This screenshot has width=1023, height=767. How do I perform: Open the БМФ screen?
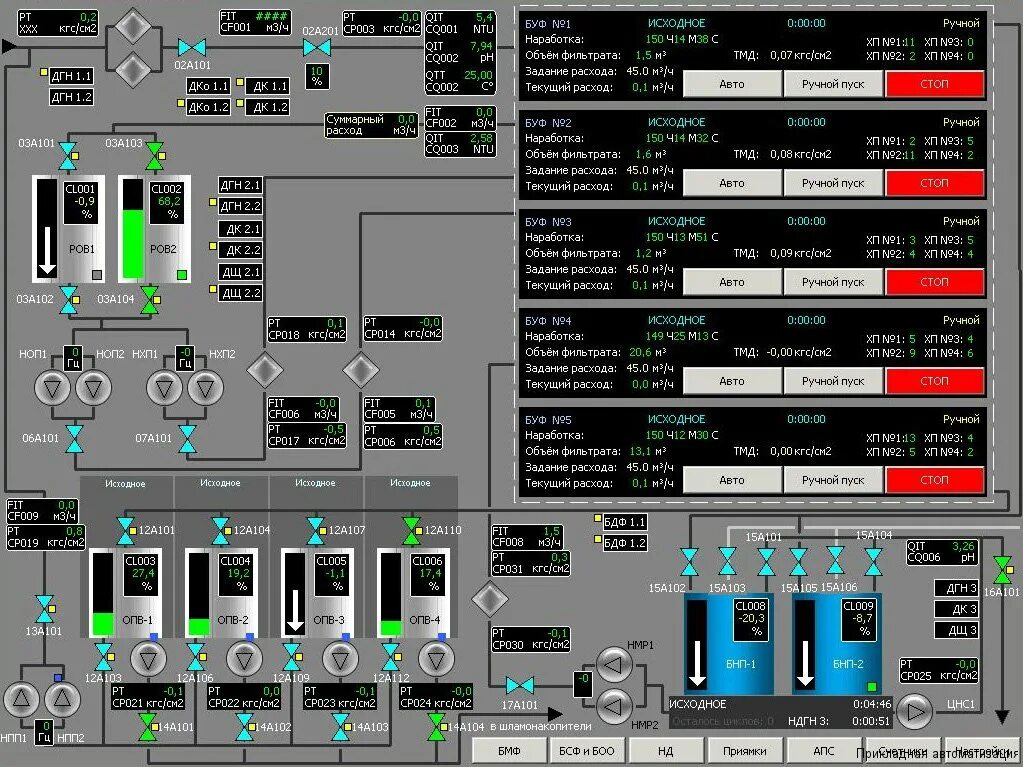point(510,751)
